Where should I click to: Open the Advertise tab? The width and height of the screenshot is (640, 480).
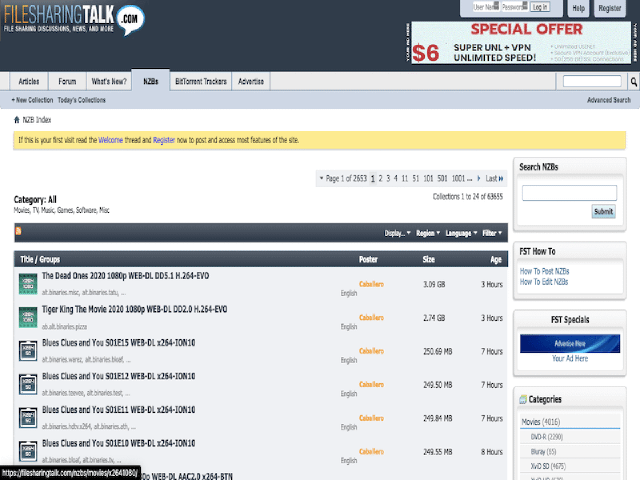[251, 81]
